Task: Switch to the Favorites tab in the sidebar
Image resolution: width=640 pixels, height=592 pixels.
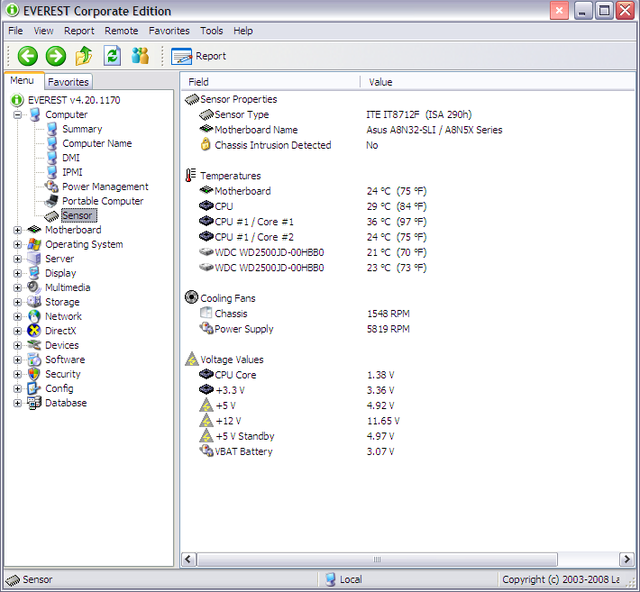Action: tap(68, 82)
